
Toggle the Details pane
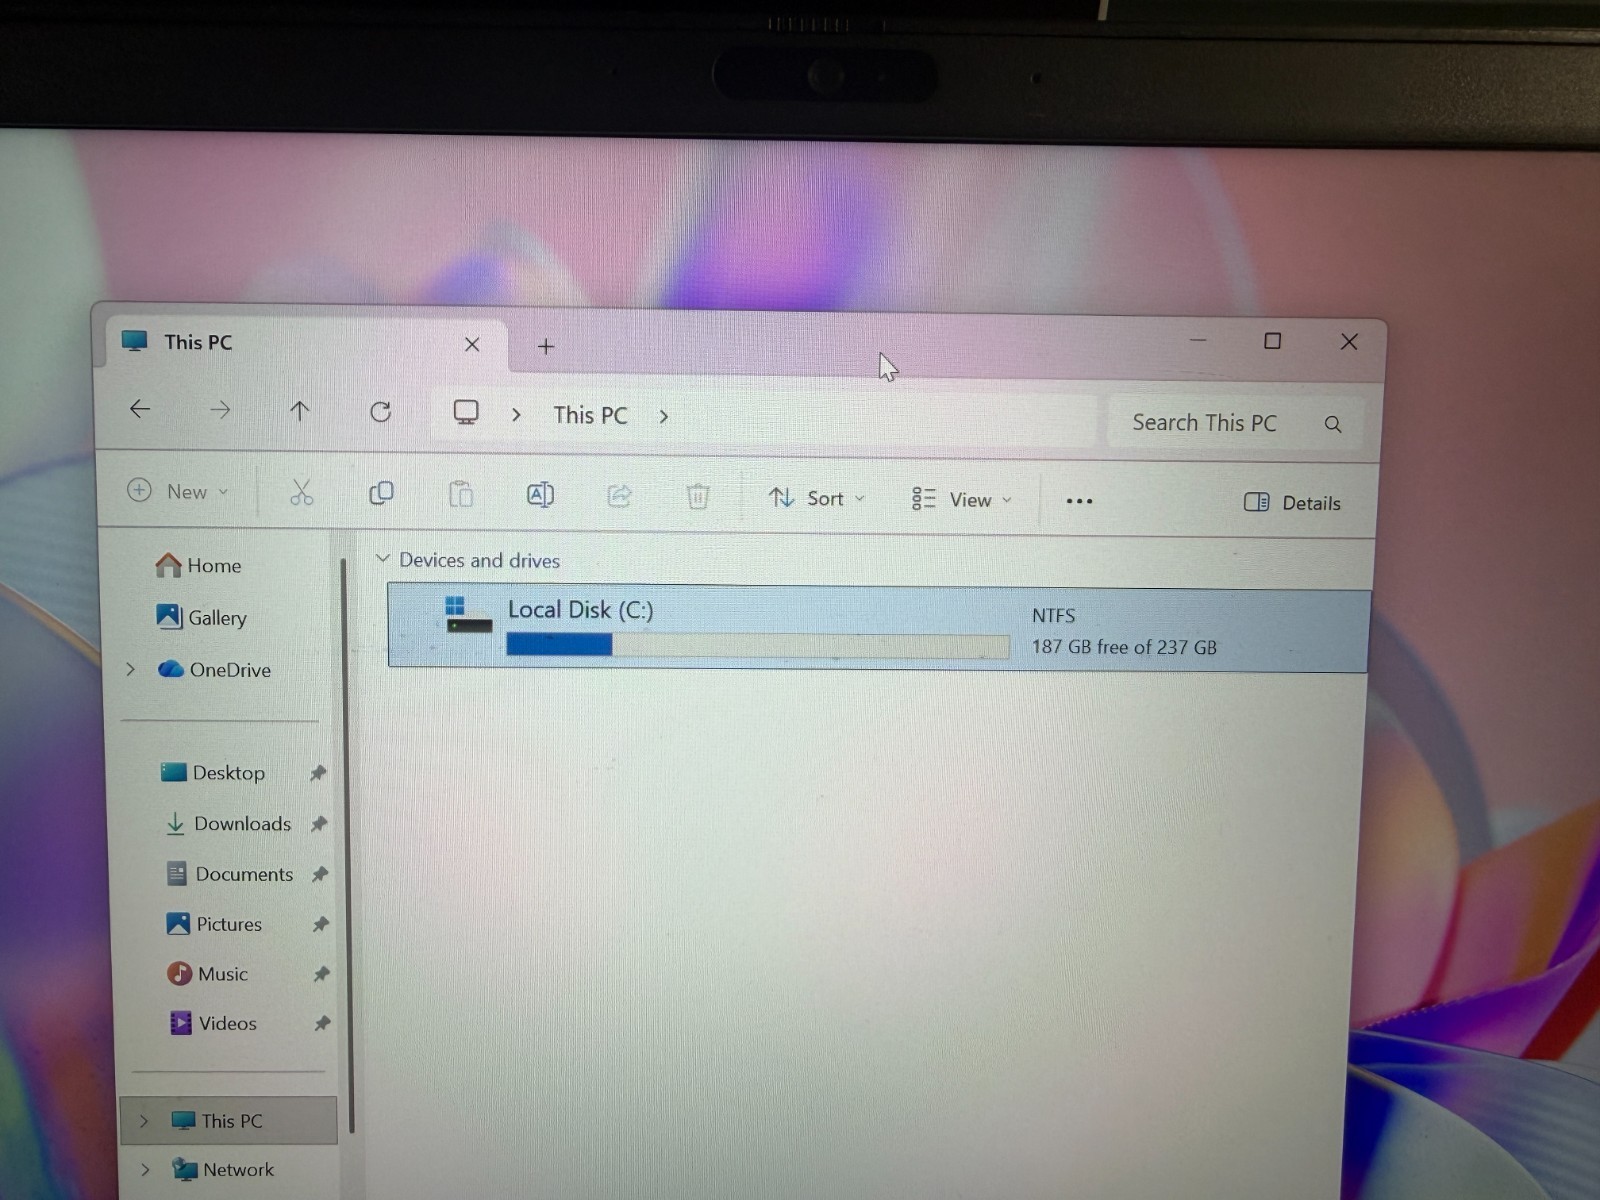click(x=1292, y=502)
